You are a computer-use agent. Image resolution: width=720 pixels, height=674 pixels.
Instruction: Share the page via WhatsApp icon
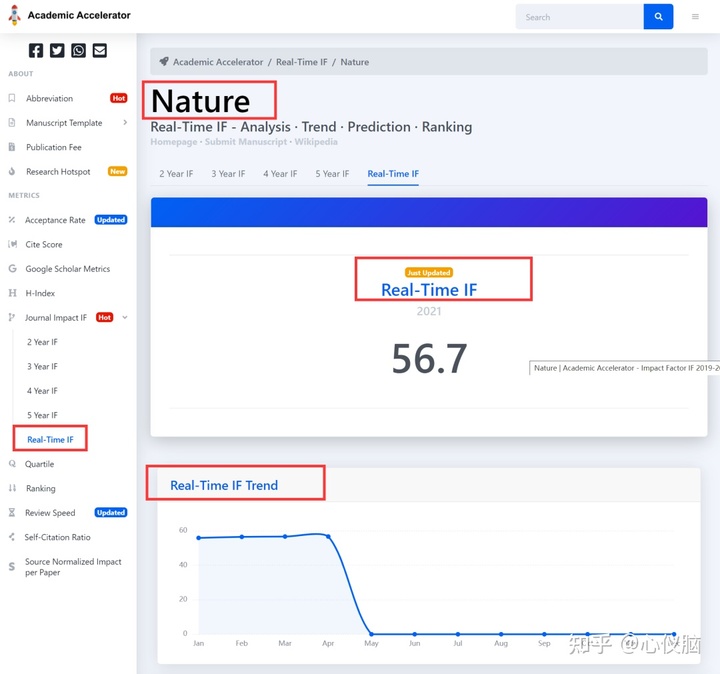coord(79,51)
